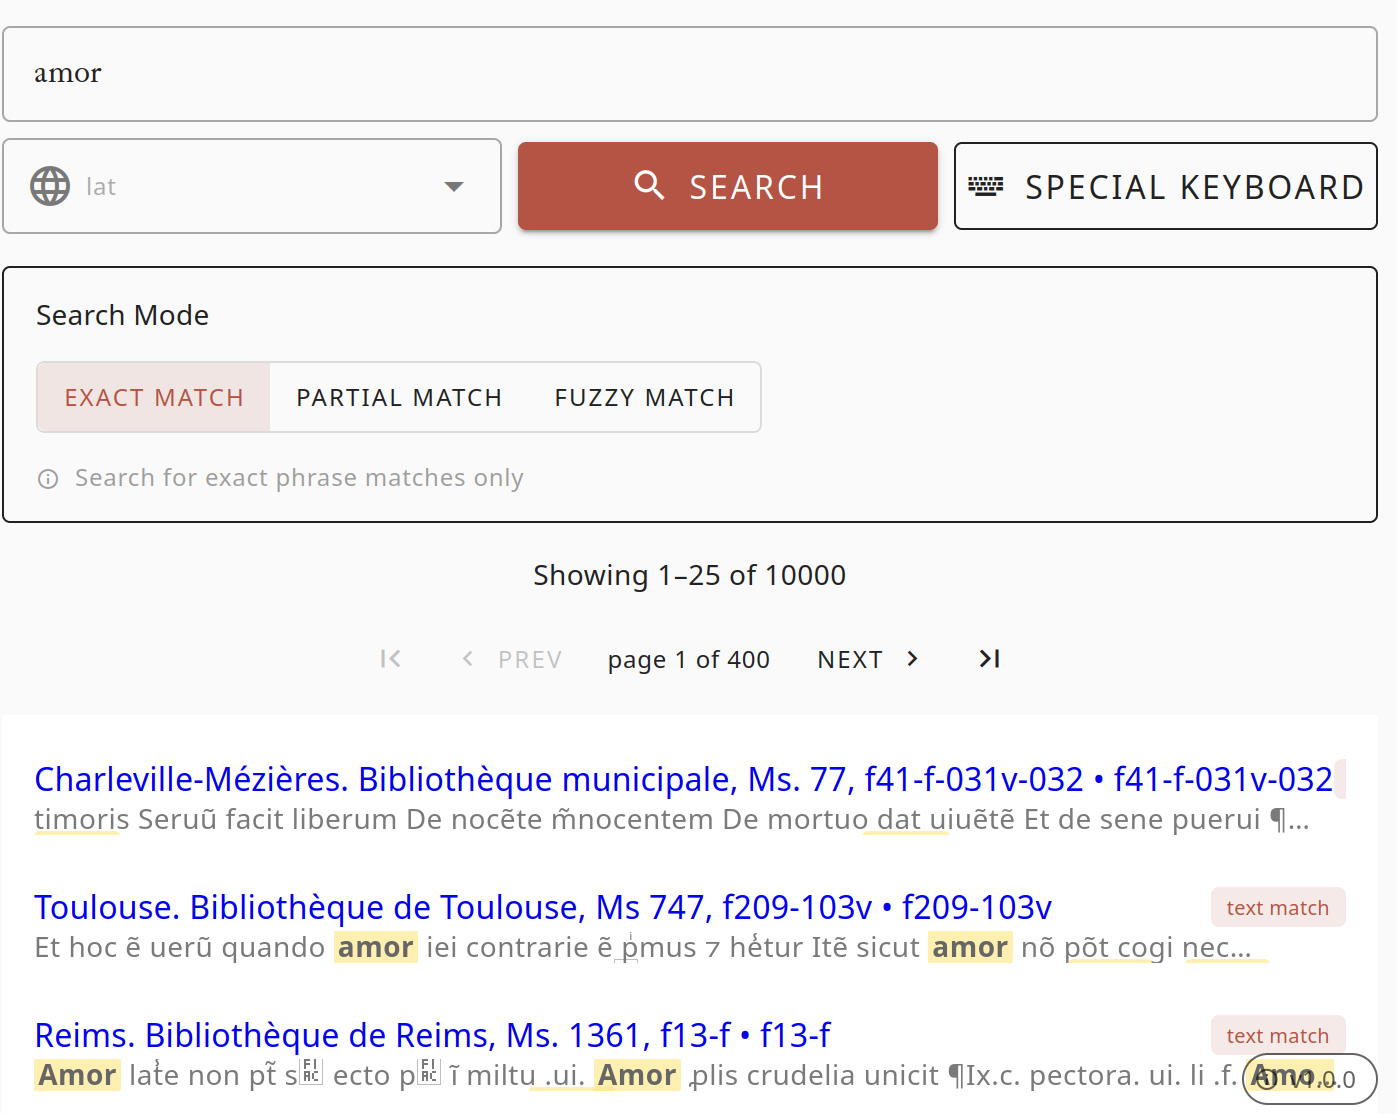Viewport: 1397px width, 1114px height.
Task: Expand the language dropdown arrow
Action: [x=454, y=186]
